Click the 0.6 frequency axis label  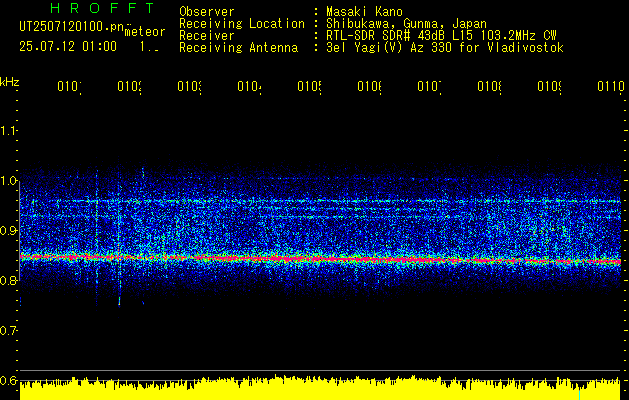(x=8, y=380)
